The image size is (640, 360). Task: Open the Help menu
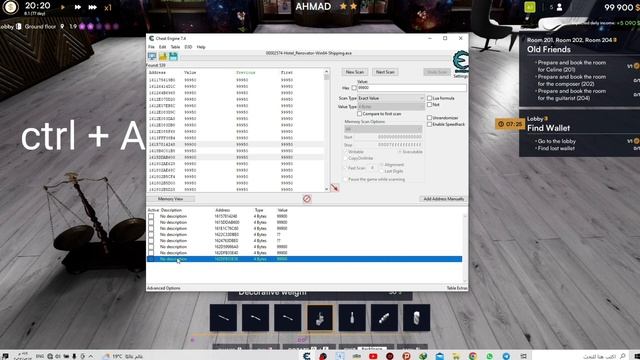click(201, 47)
